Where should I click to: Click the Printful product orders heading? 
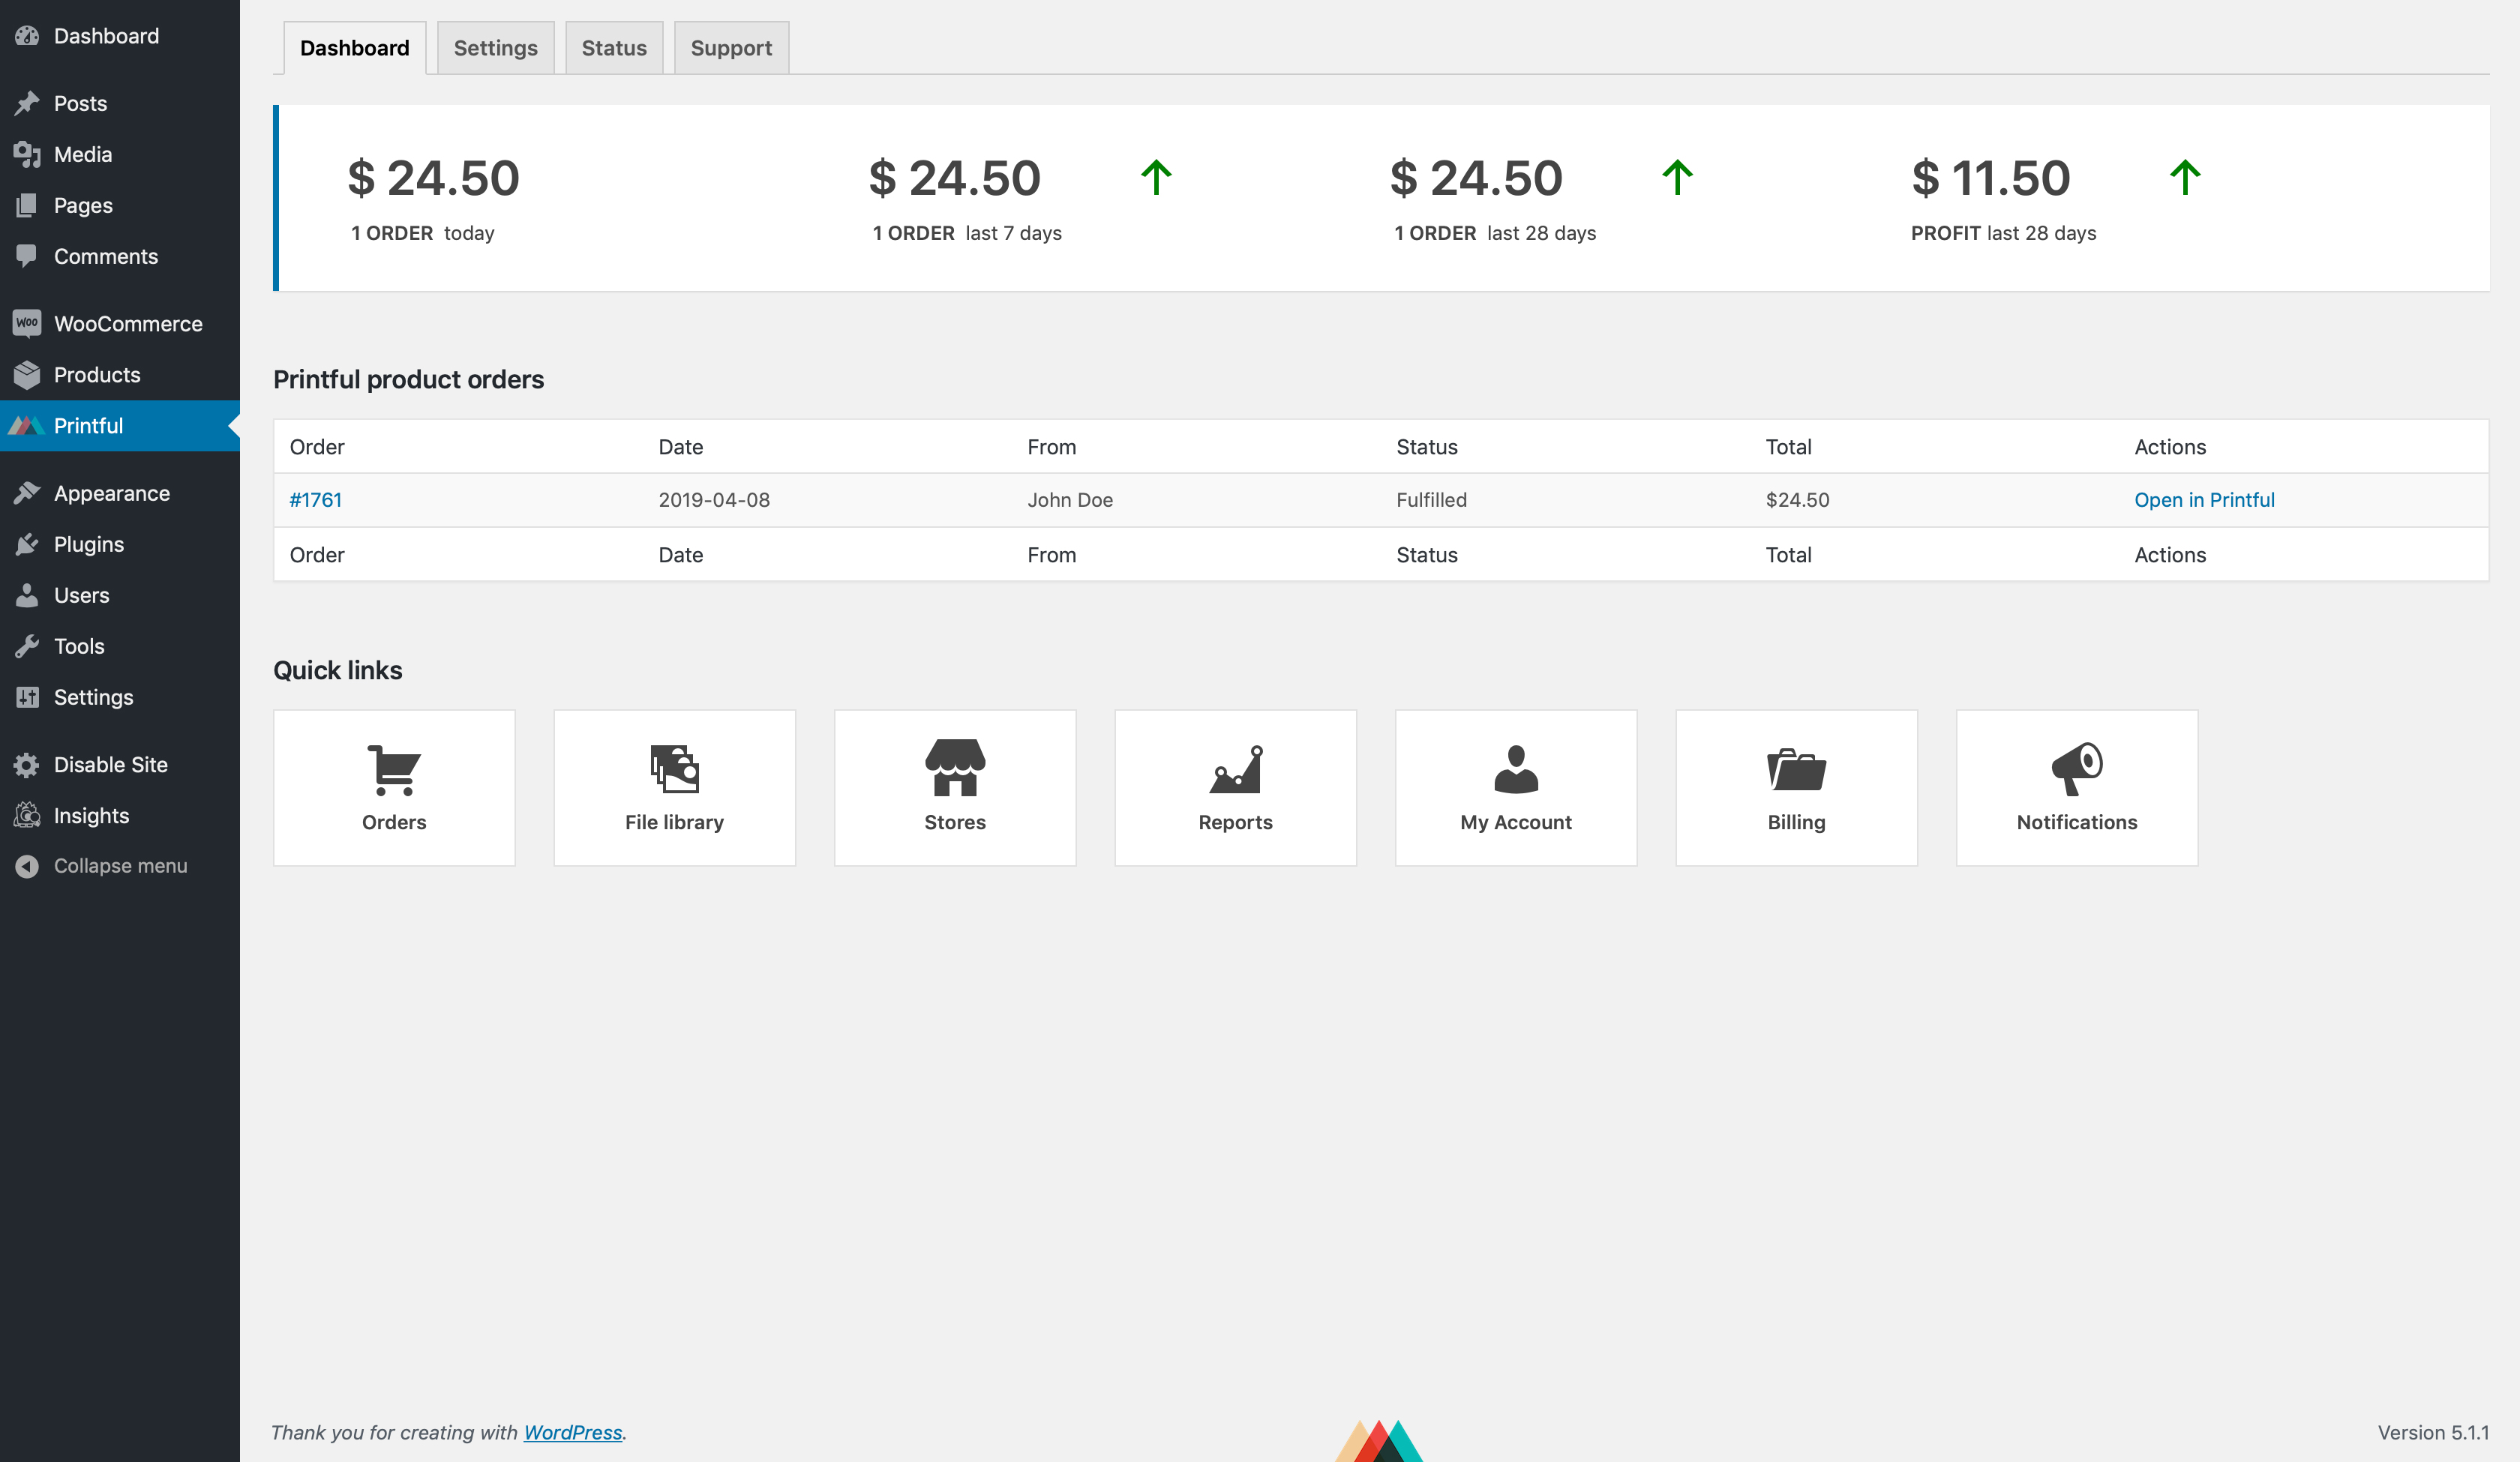(x=408, y=379)
